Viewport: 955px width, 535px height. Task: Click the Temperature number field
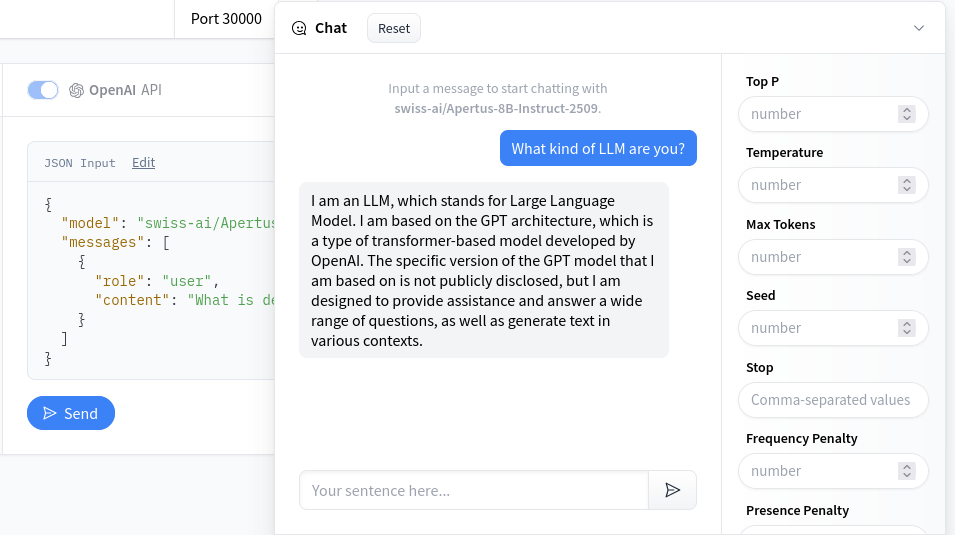click(820, 185)
